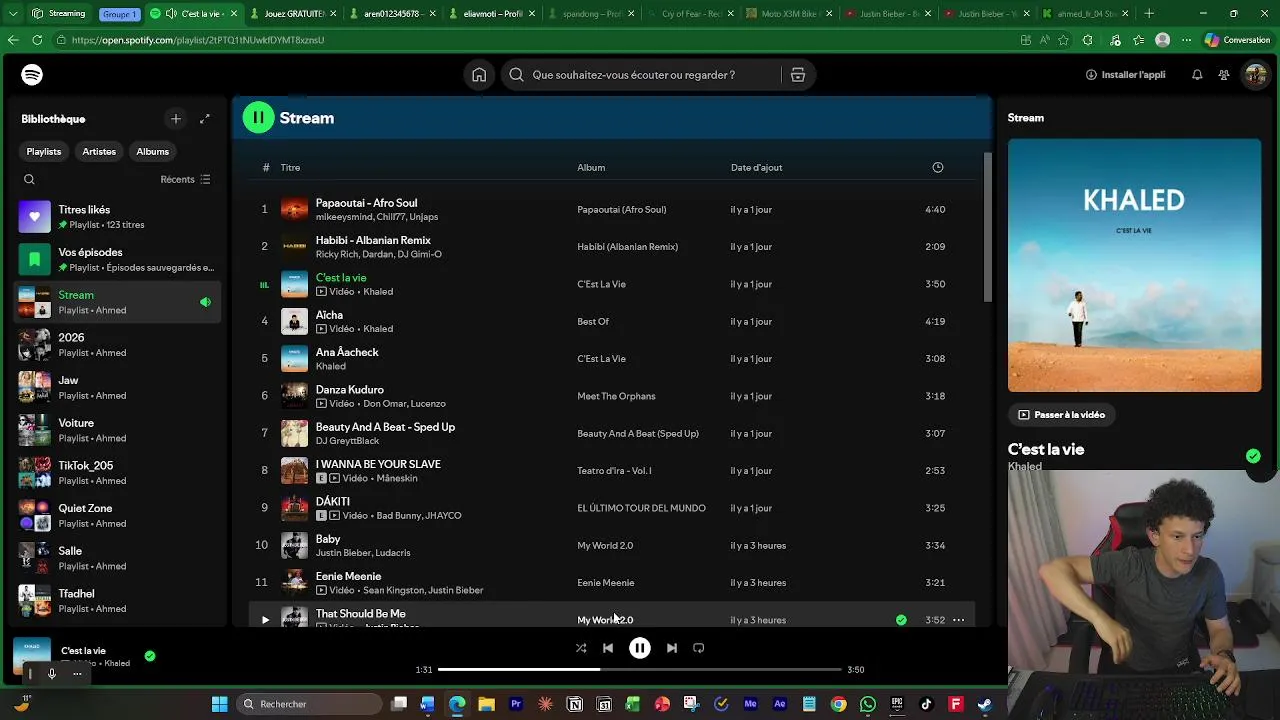Skip to the next track
This screenshot has width=1280, height=720.
[x=672, y=648]
